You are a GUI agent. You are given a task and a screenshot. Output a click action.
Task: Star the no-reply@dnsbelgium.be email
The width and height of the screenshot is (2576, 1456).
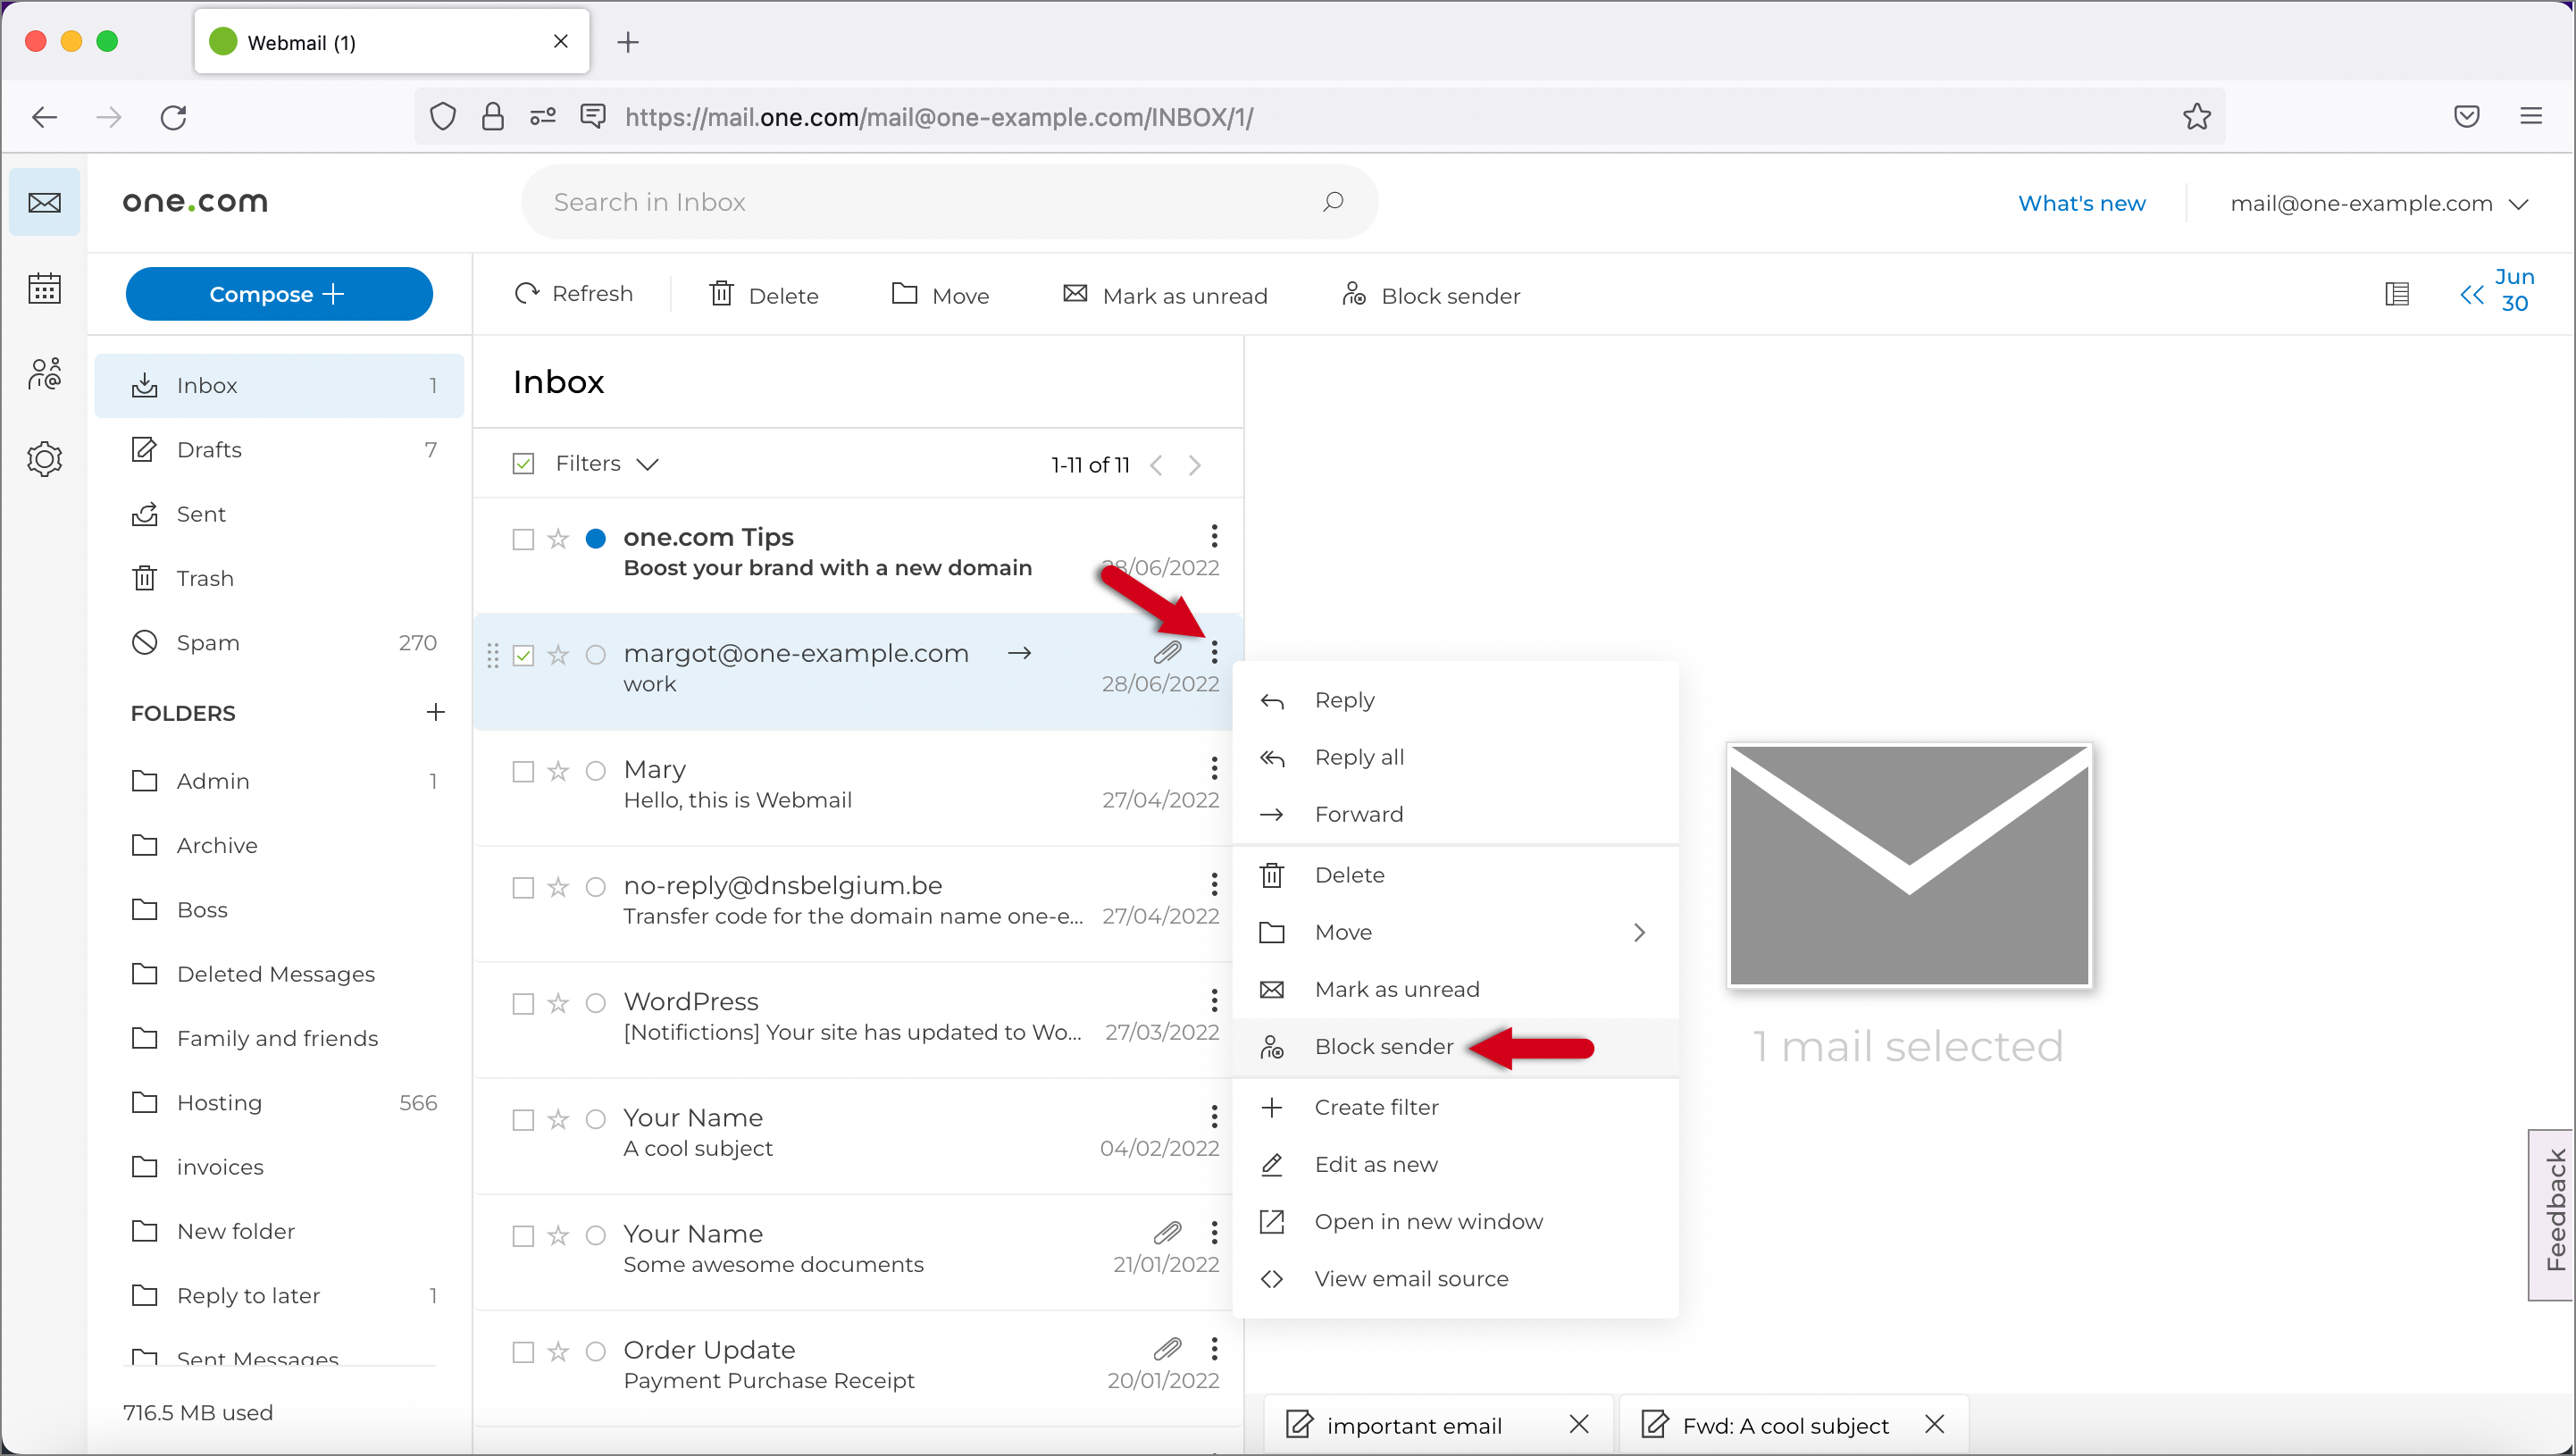pos(559,887)
